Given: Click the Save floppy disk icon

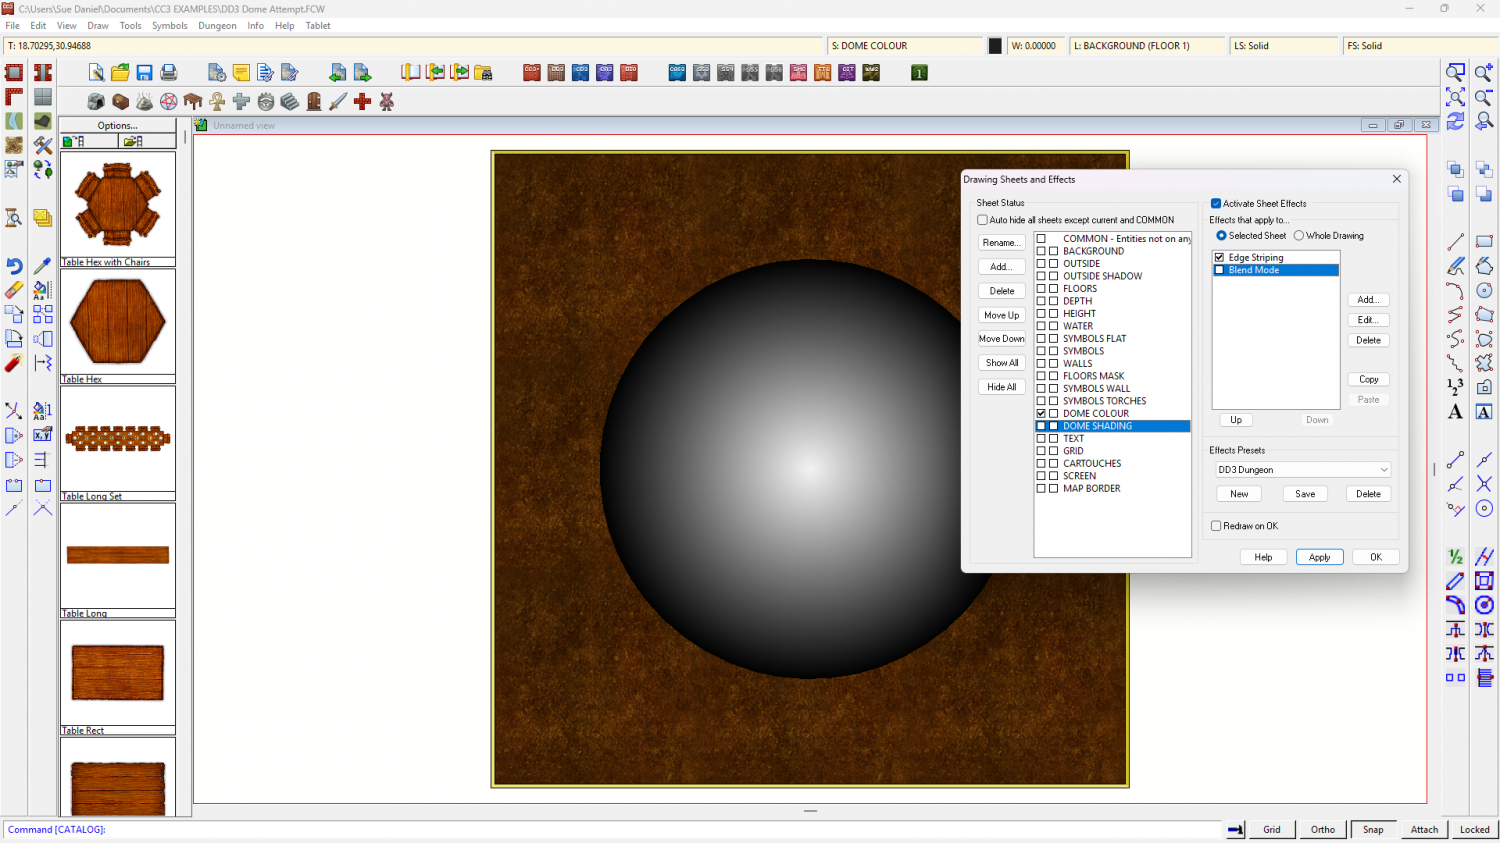Looking at the screenshot, I should tap(144, 72).
